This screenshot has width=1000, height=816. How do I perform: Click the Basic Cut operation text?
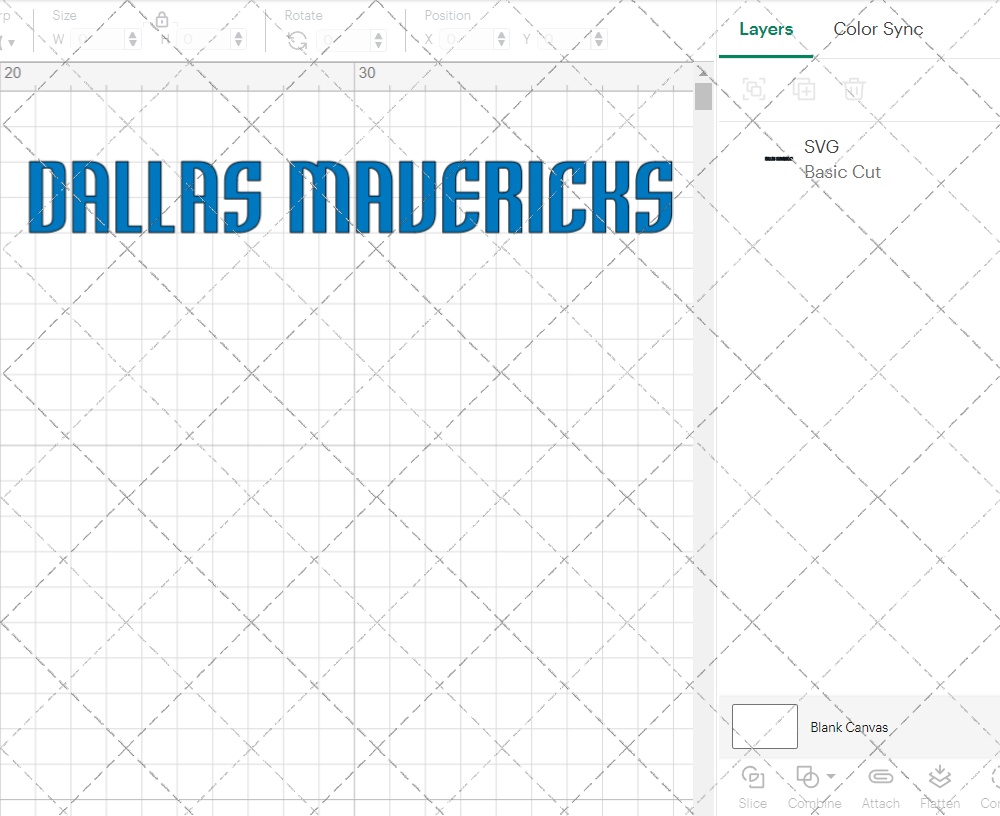[x=842, y=172]
